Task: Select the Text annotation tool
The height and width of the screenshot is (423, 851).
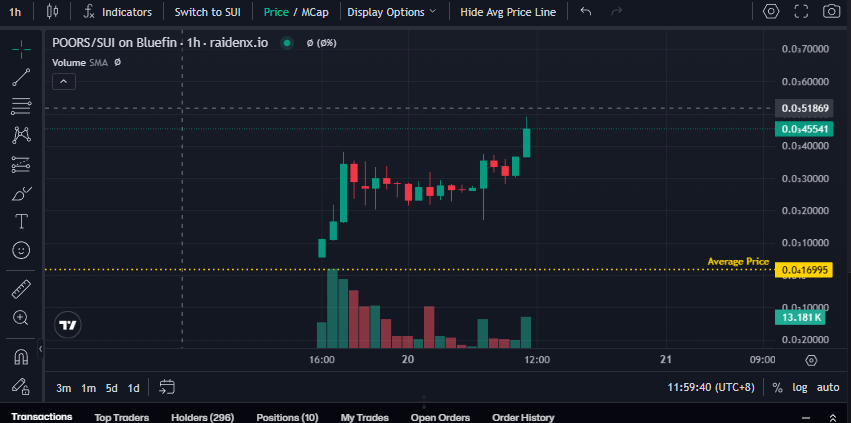Action: click(21, 222)
